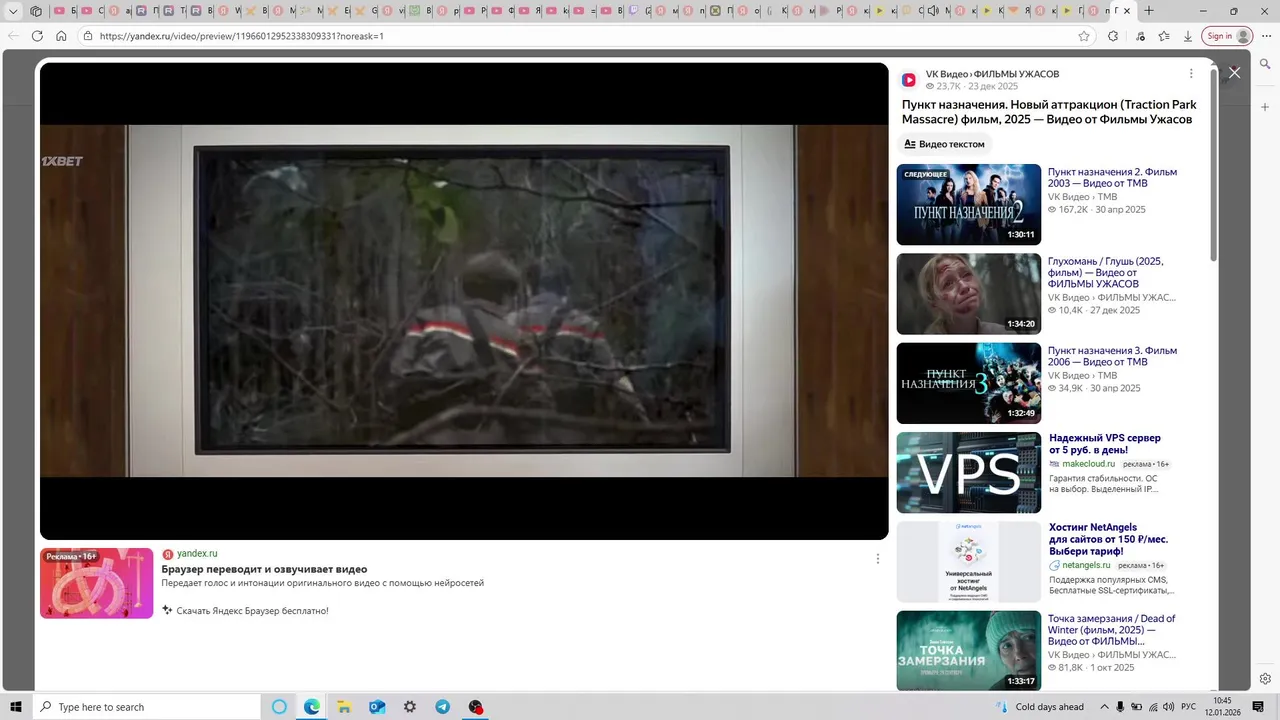Open a new browser tab
The image size is (1280, 720).
point(1149,11)
